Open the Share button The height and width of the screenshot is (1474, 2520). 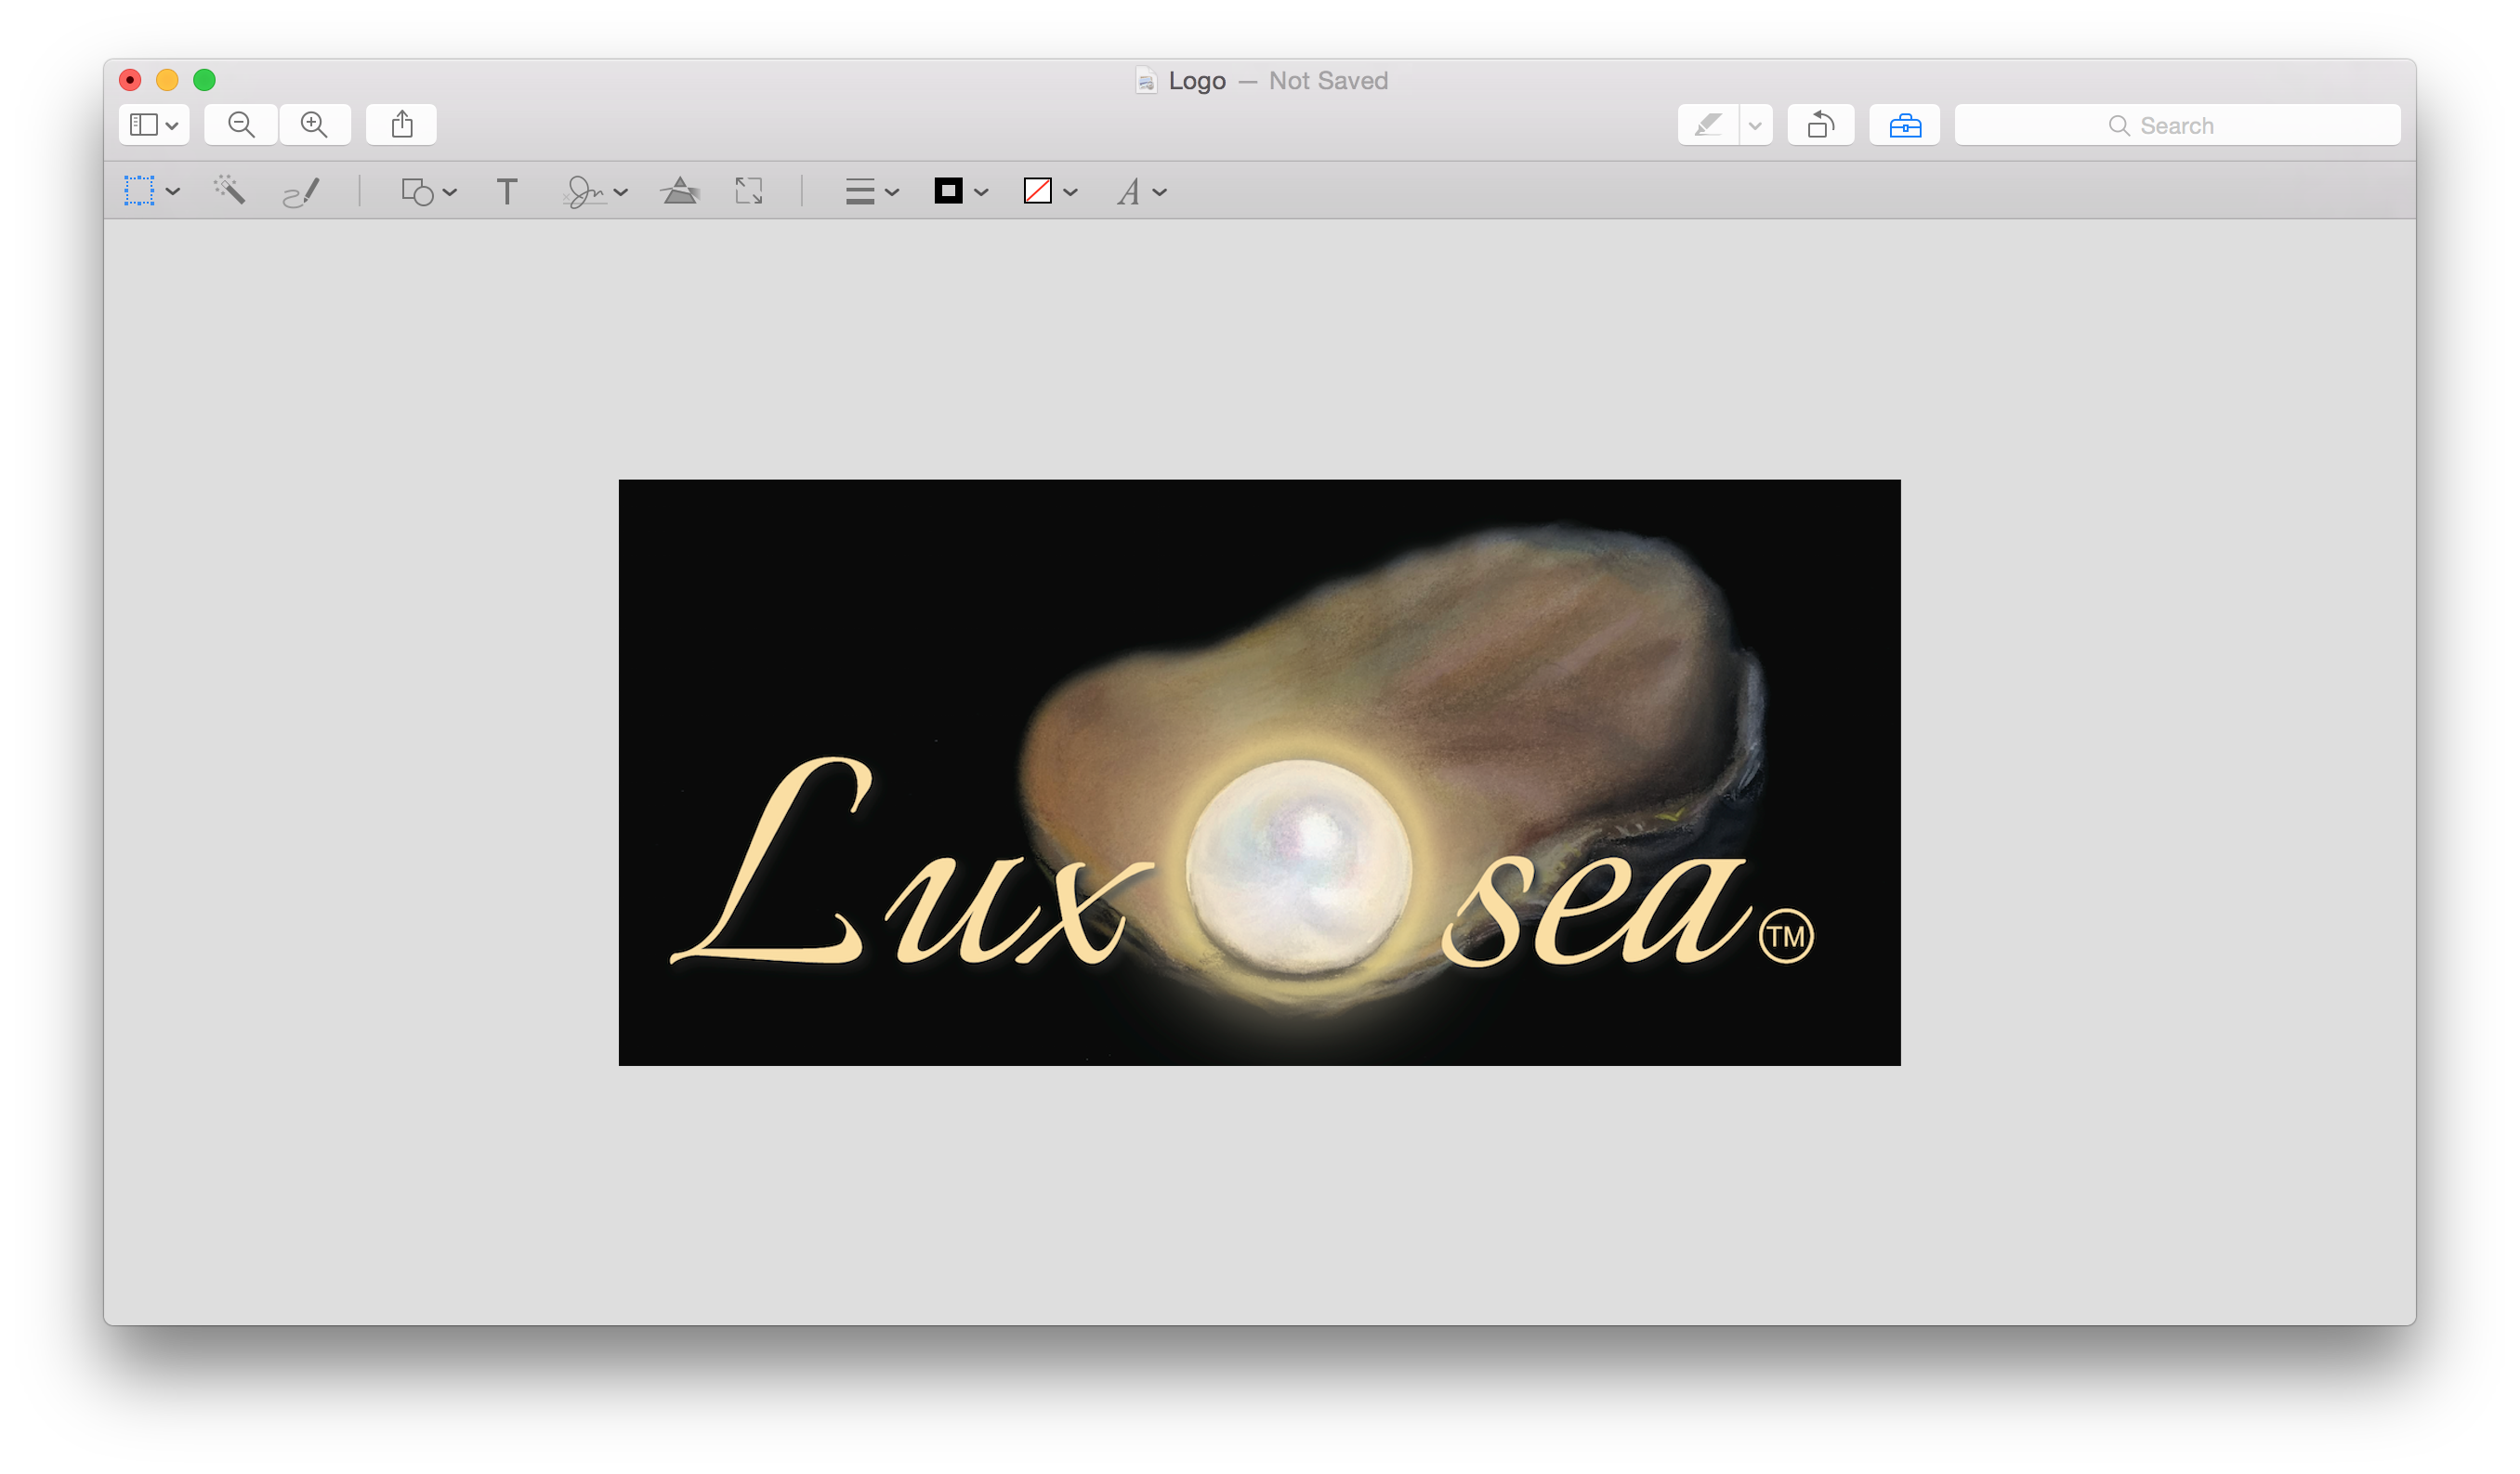[x=401, y=125]
